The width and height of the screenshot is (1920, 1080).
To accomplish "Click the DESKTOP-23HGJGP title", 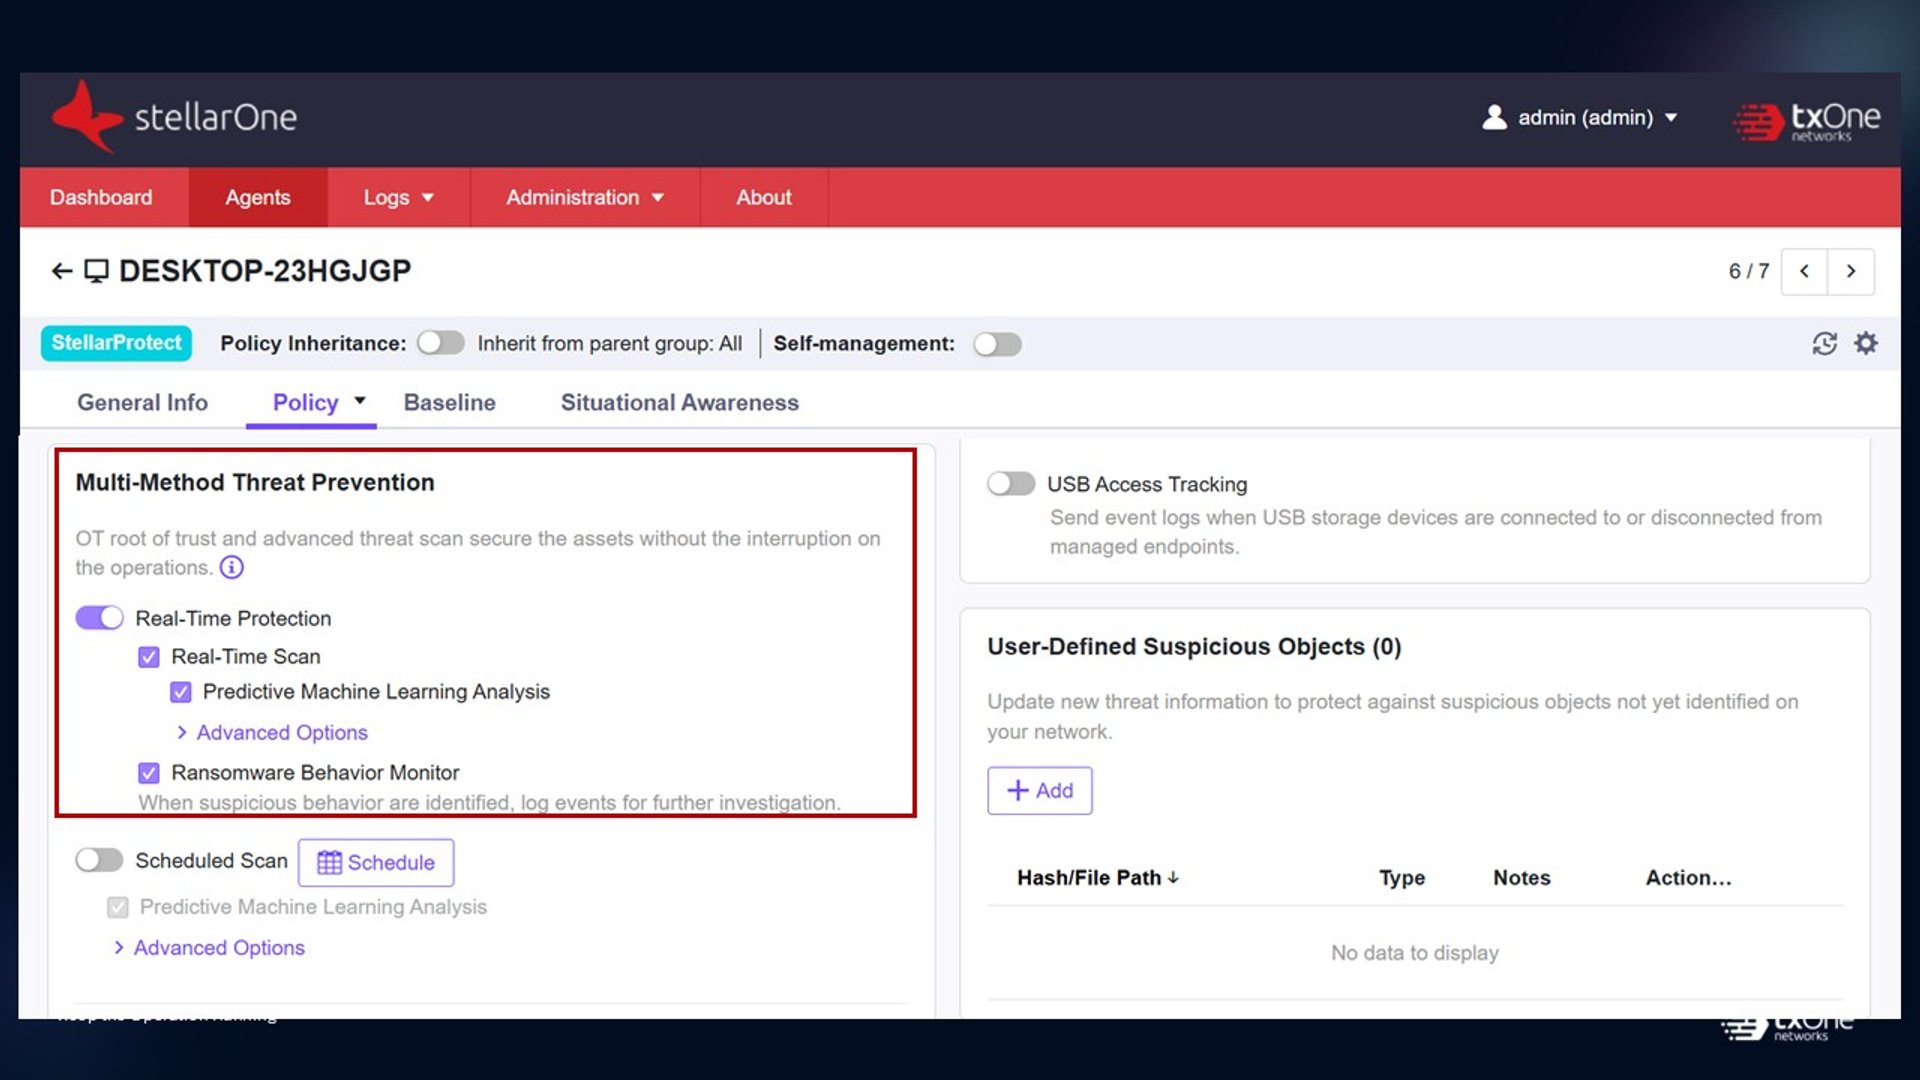I will click(265, 271).
